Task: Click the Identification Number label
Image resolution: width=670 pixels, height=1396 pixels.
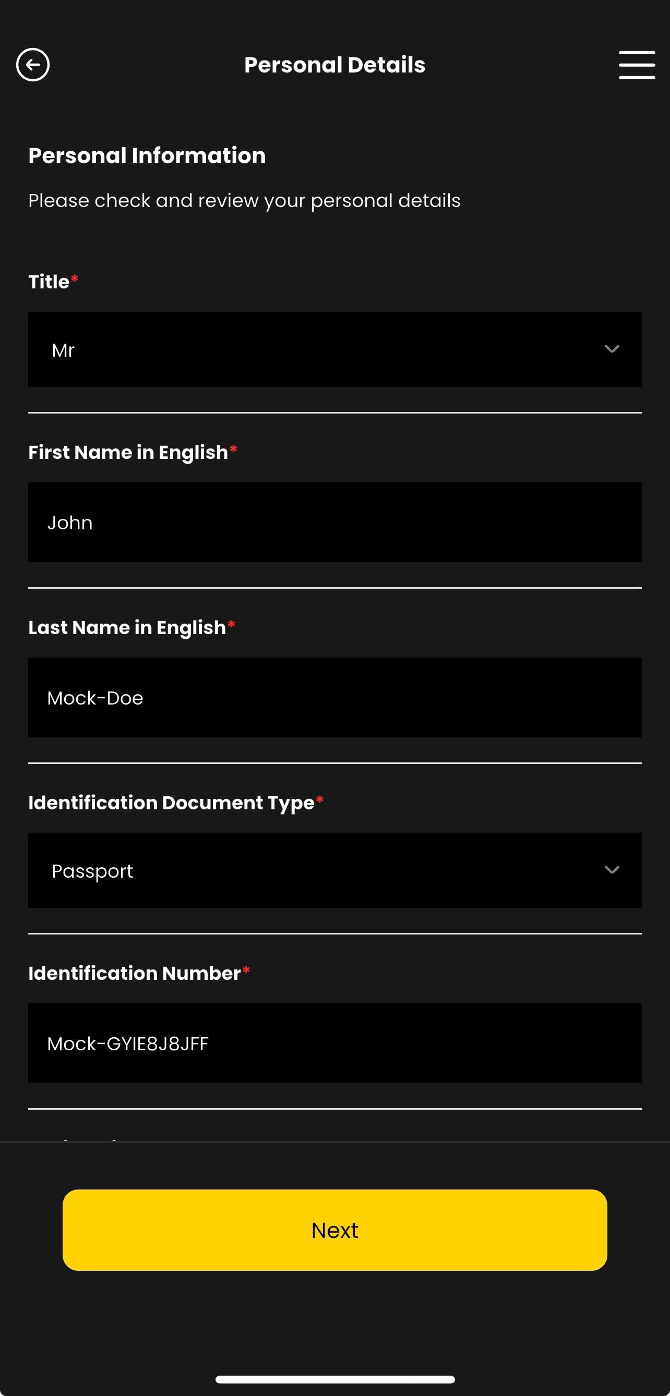Action: [x=135, y=973]
